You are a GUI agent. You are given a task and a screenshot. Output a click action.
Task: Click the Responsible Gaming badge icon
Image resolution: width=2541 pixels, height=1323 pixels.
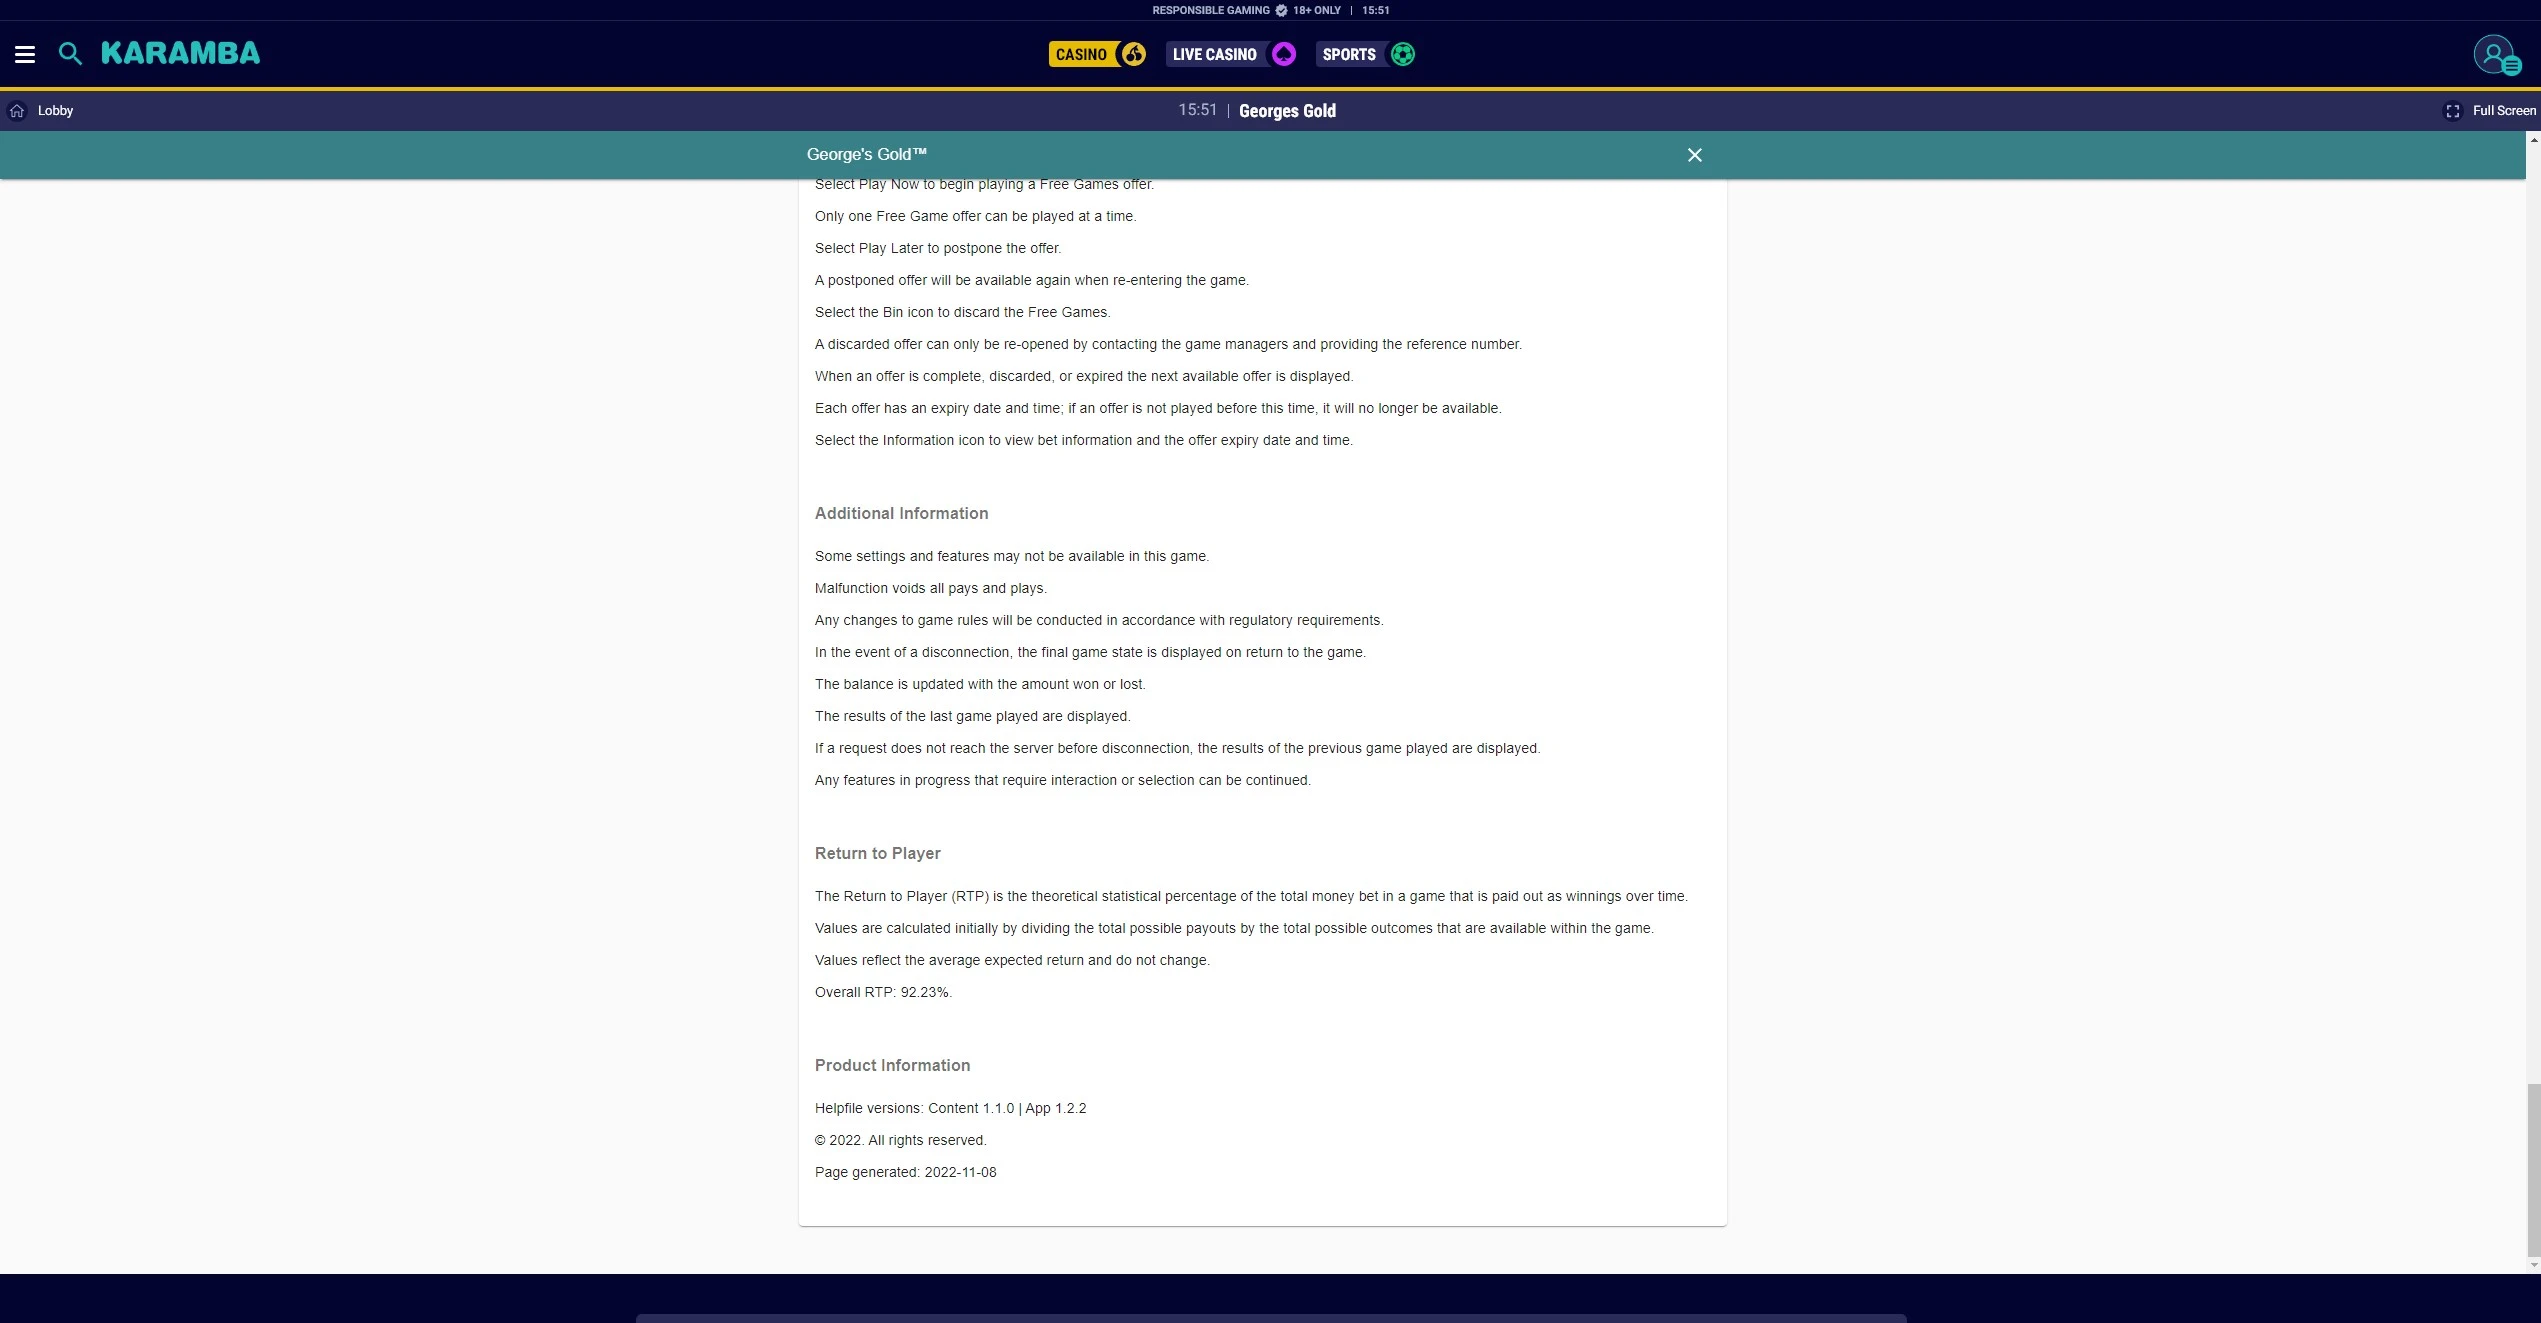click(1281, 10)
